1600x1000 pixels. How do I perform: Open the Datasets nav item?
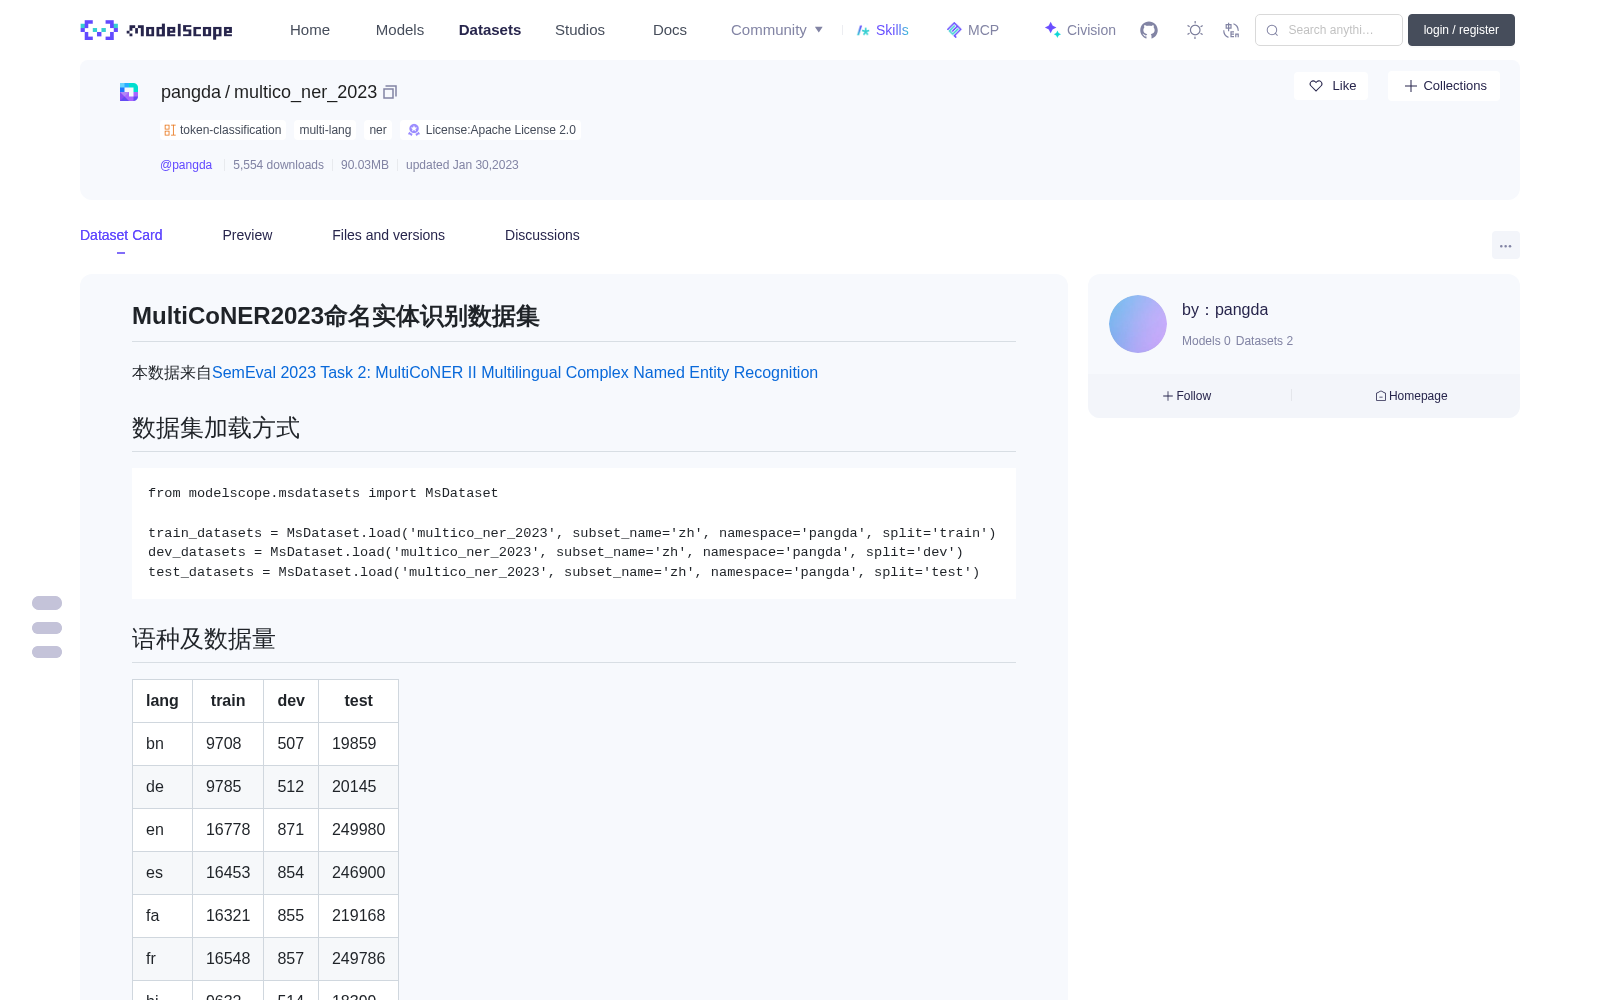pyautogui.click(x=490, y=30)
